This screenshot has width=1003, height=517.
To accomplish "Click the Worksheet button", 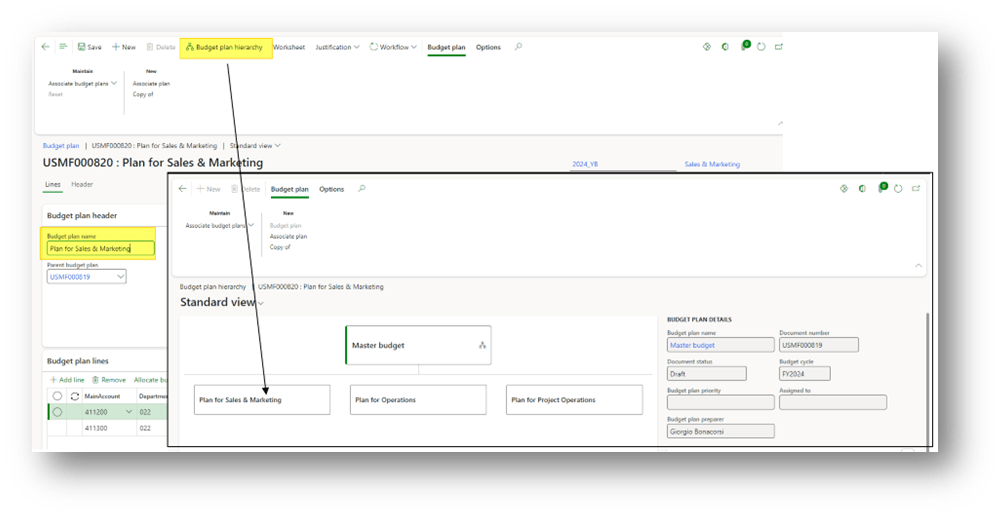I will click(x=289, y=47).
